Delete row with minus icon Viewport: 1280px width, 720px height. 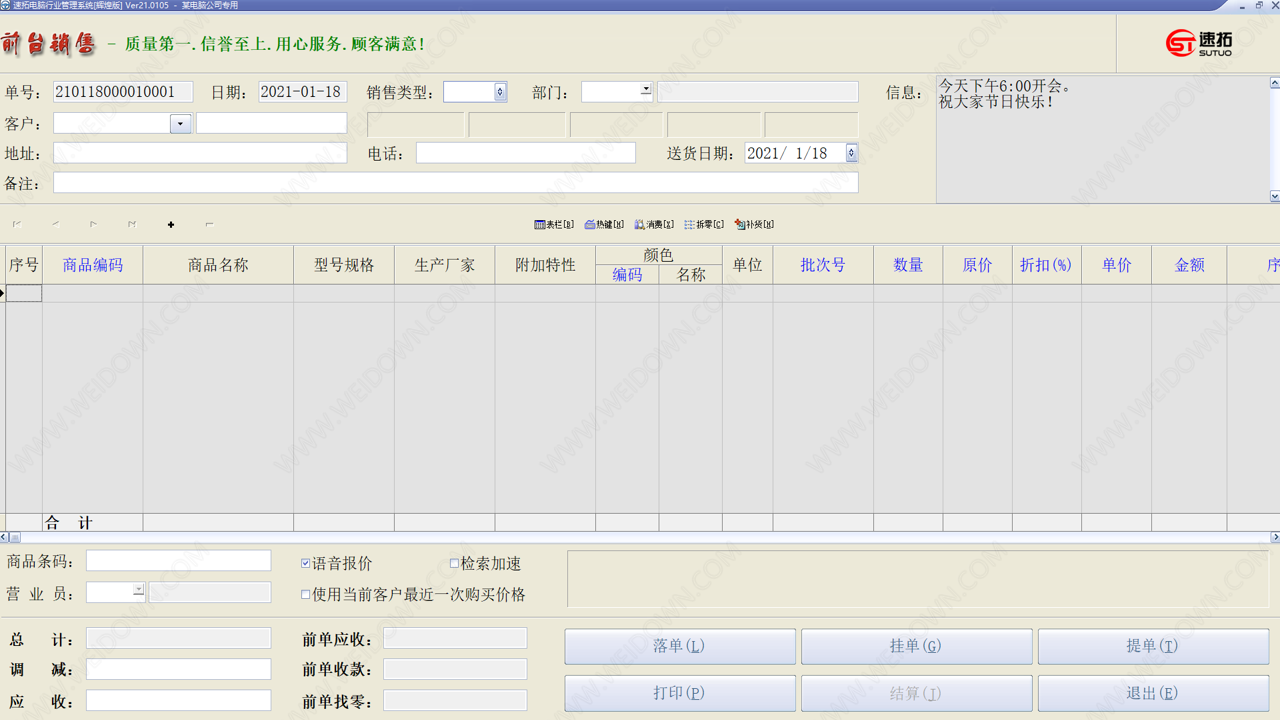tap(209, 224)
